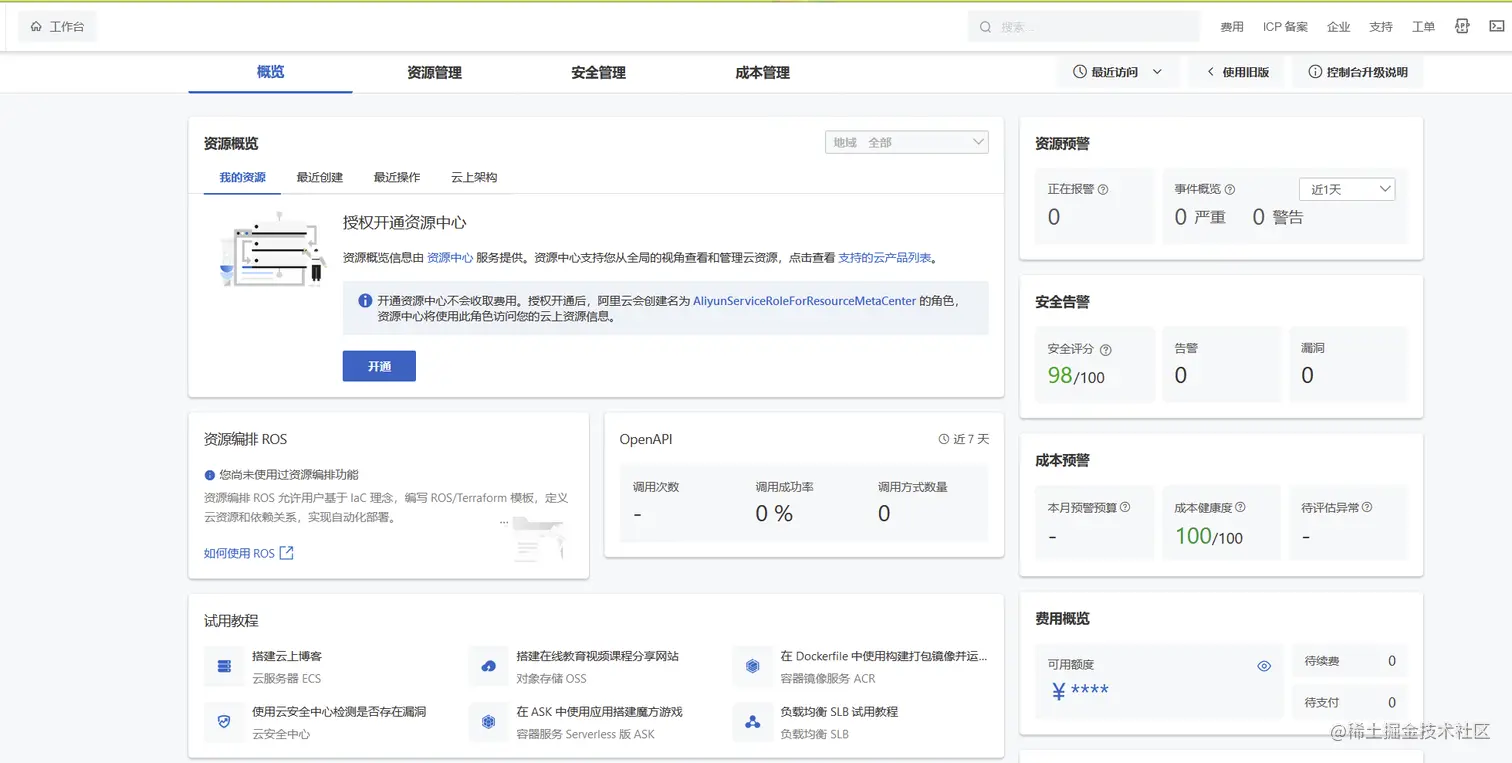Click the 待续费 count tile
Image resolution: width=1512 pixels, height=763 pixels.
coord(1350,661)
